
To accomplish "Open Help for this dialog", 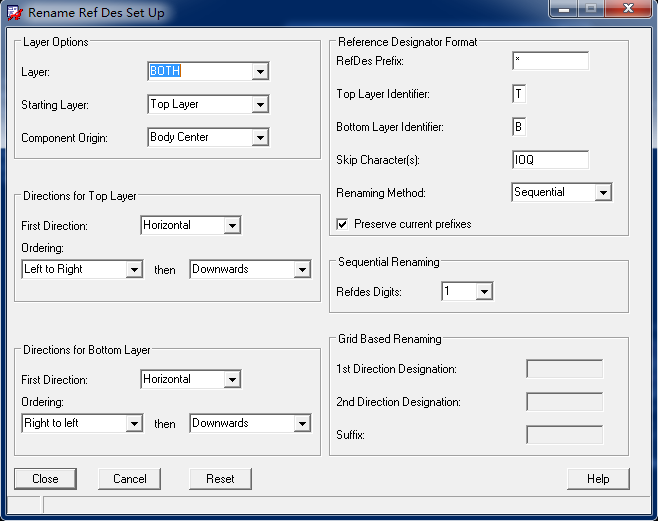I will 598,479.
